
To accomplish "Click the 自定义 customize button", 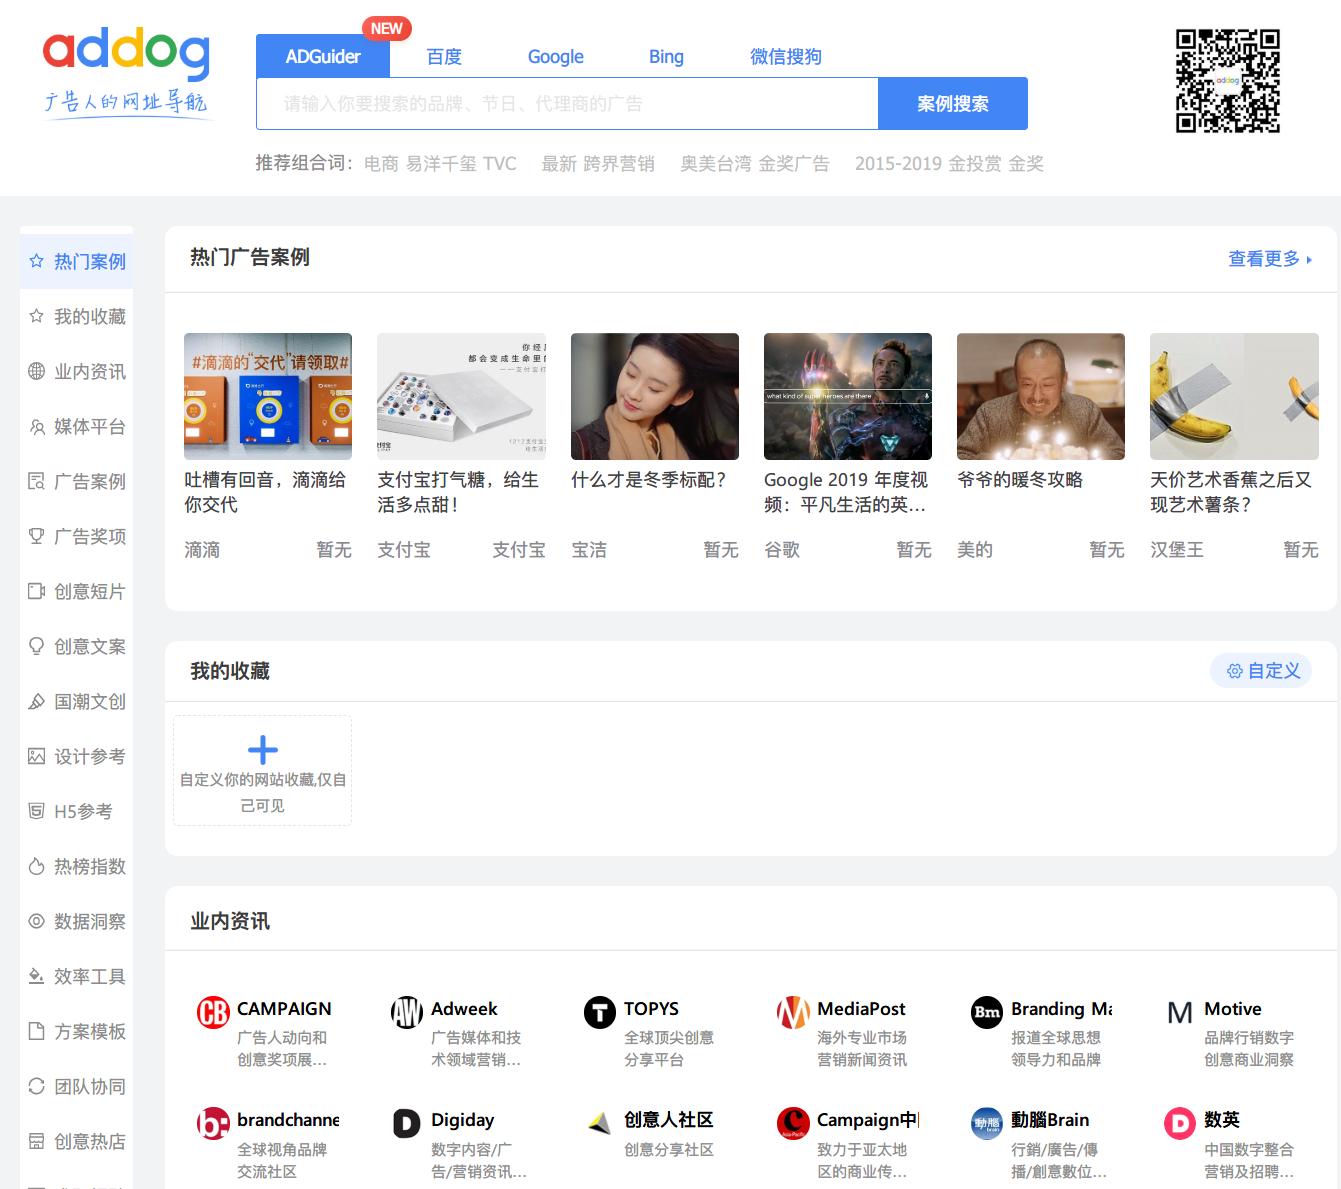I will coord(1263,671).
